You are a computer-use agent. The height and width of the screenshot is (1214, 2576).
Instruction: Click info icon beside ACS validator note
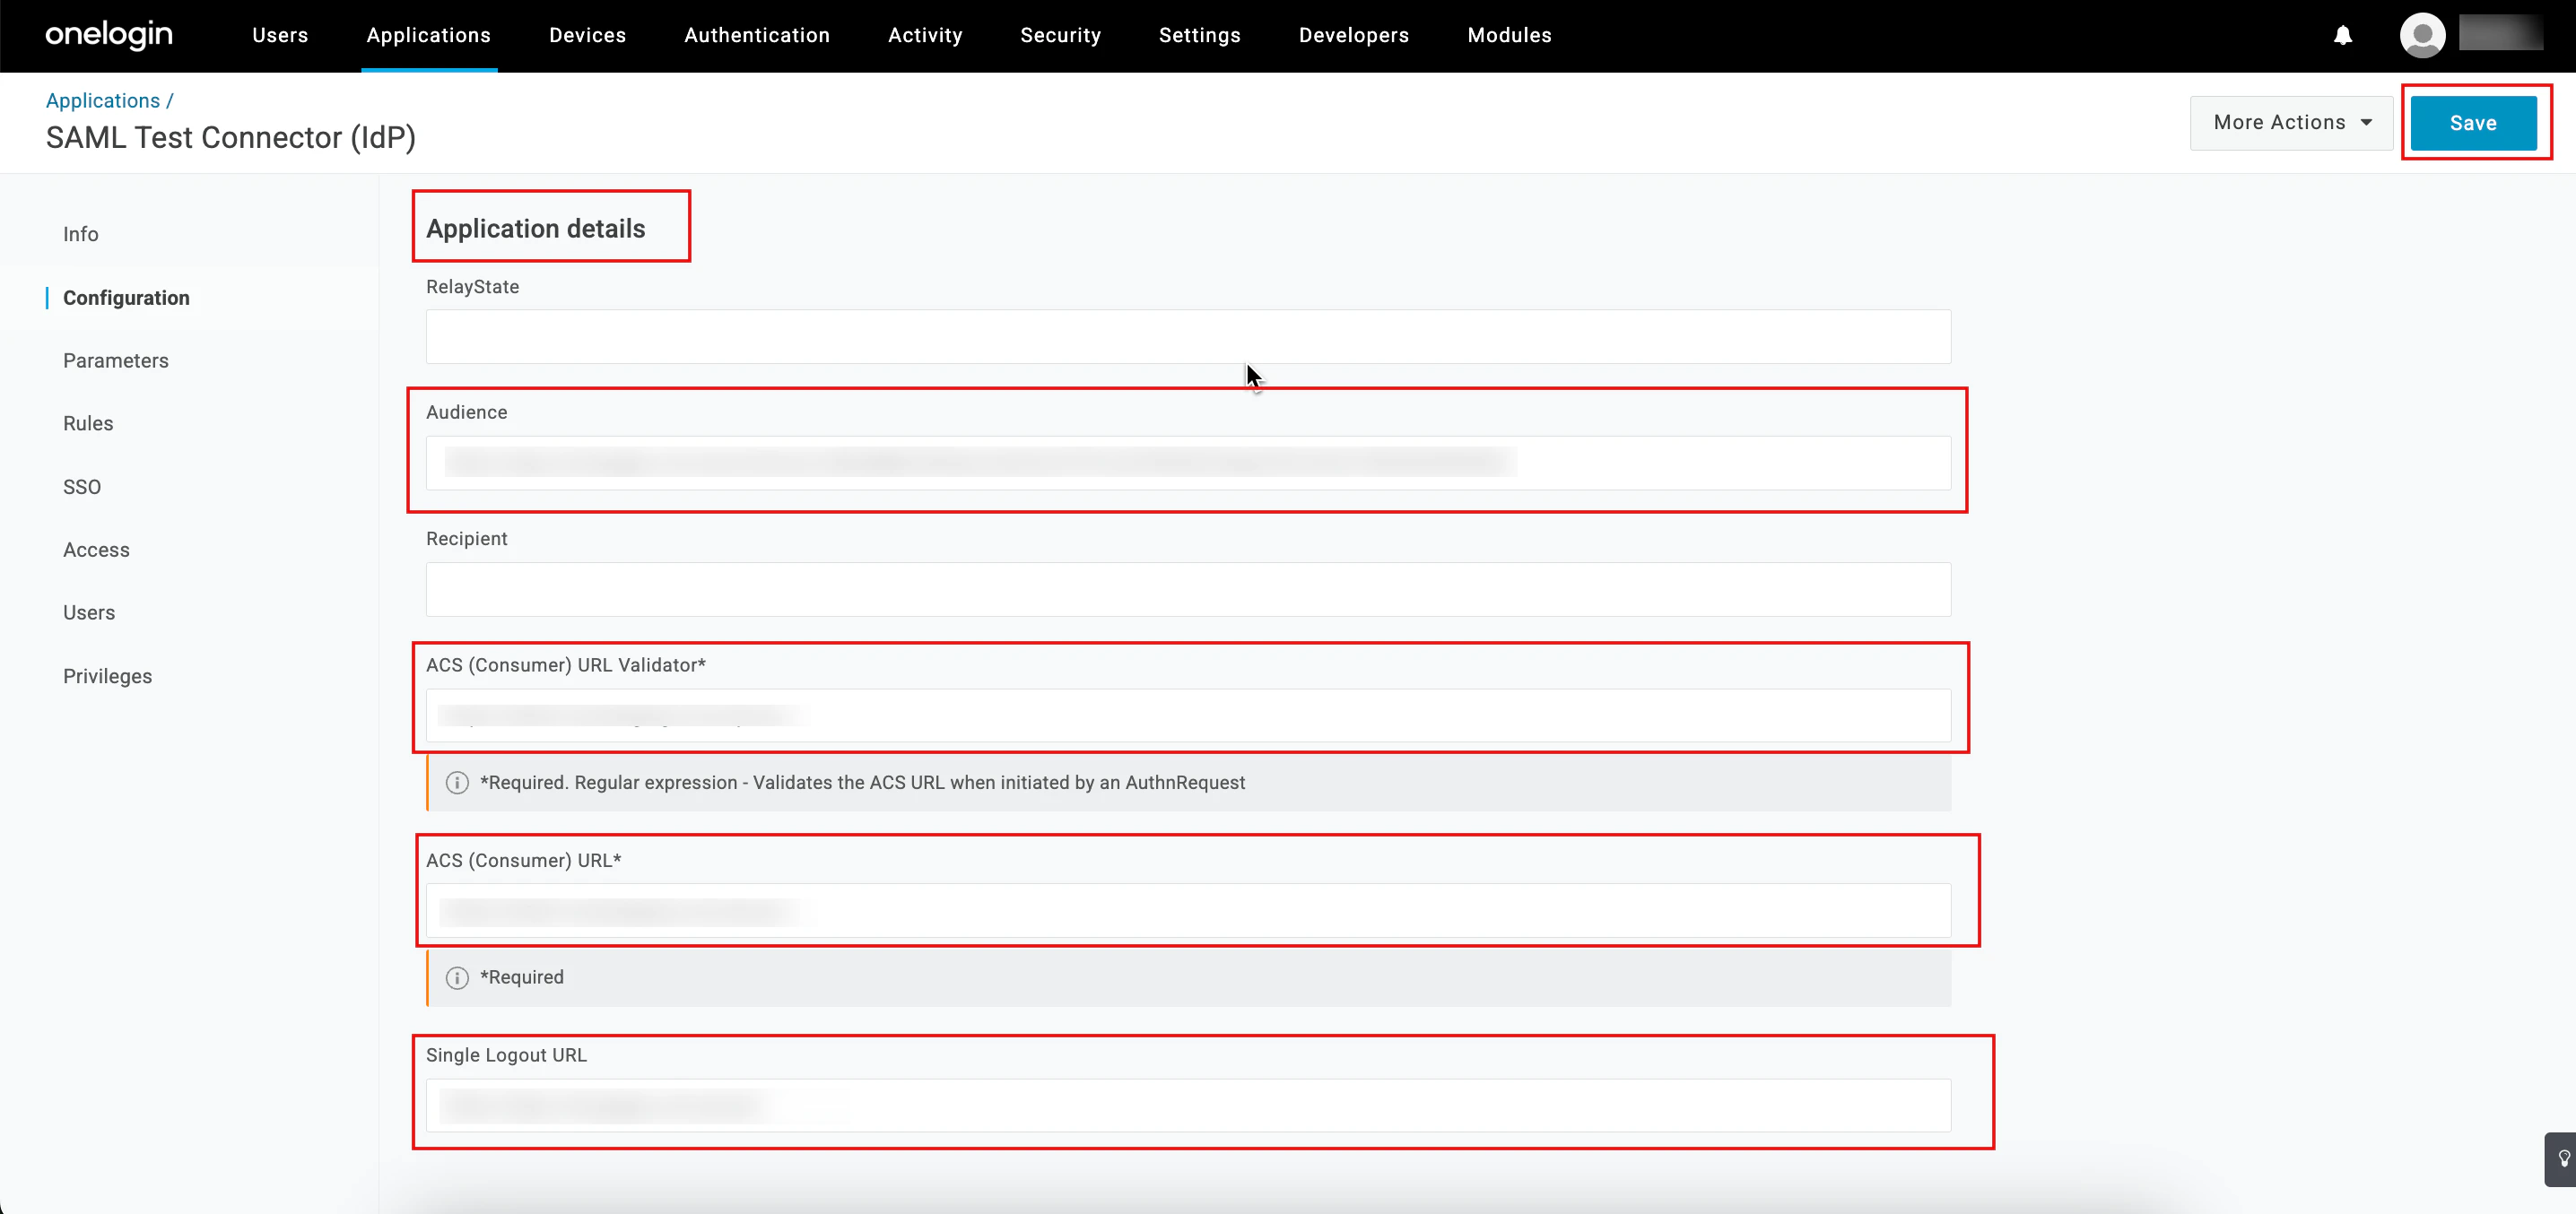pos(457,783)
